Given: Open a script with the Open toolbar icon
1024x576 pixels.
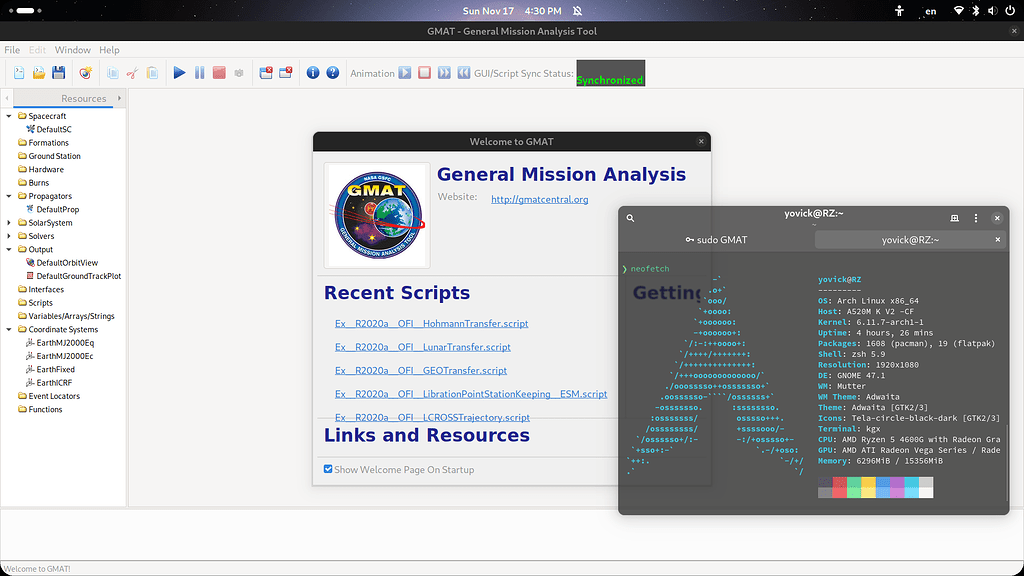Looking at the screenshot, I should pyautogui.click(x=38, y=72).
